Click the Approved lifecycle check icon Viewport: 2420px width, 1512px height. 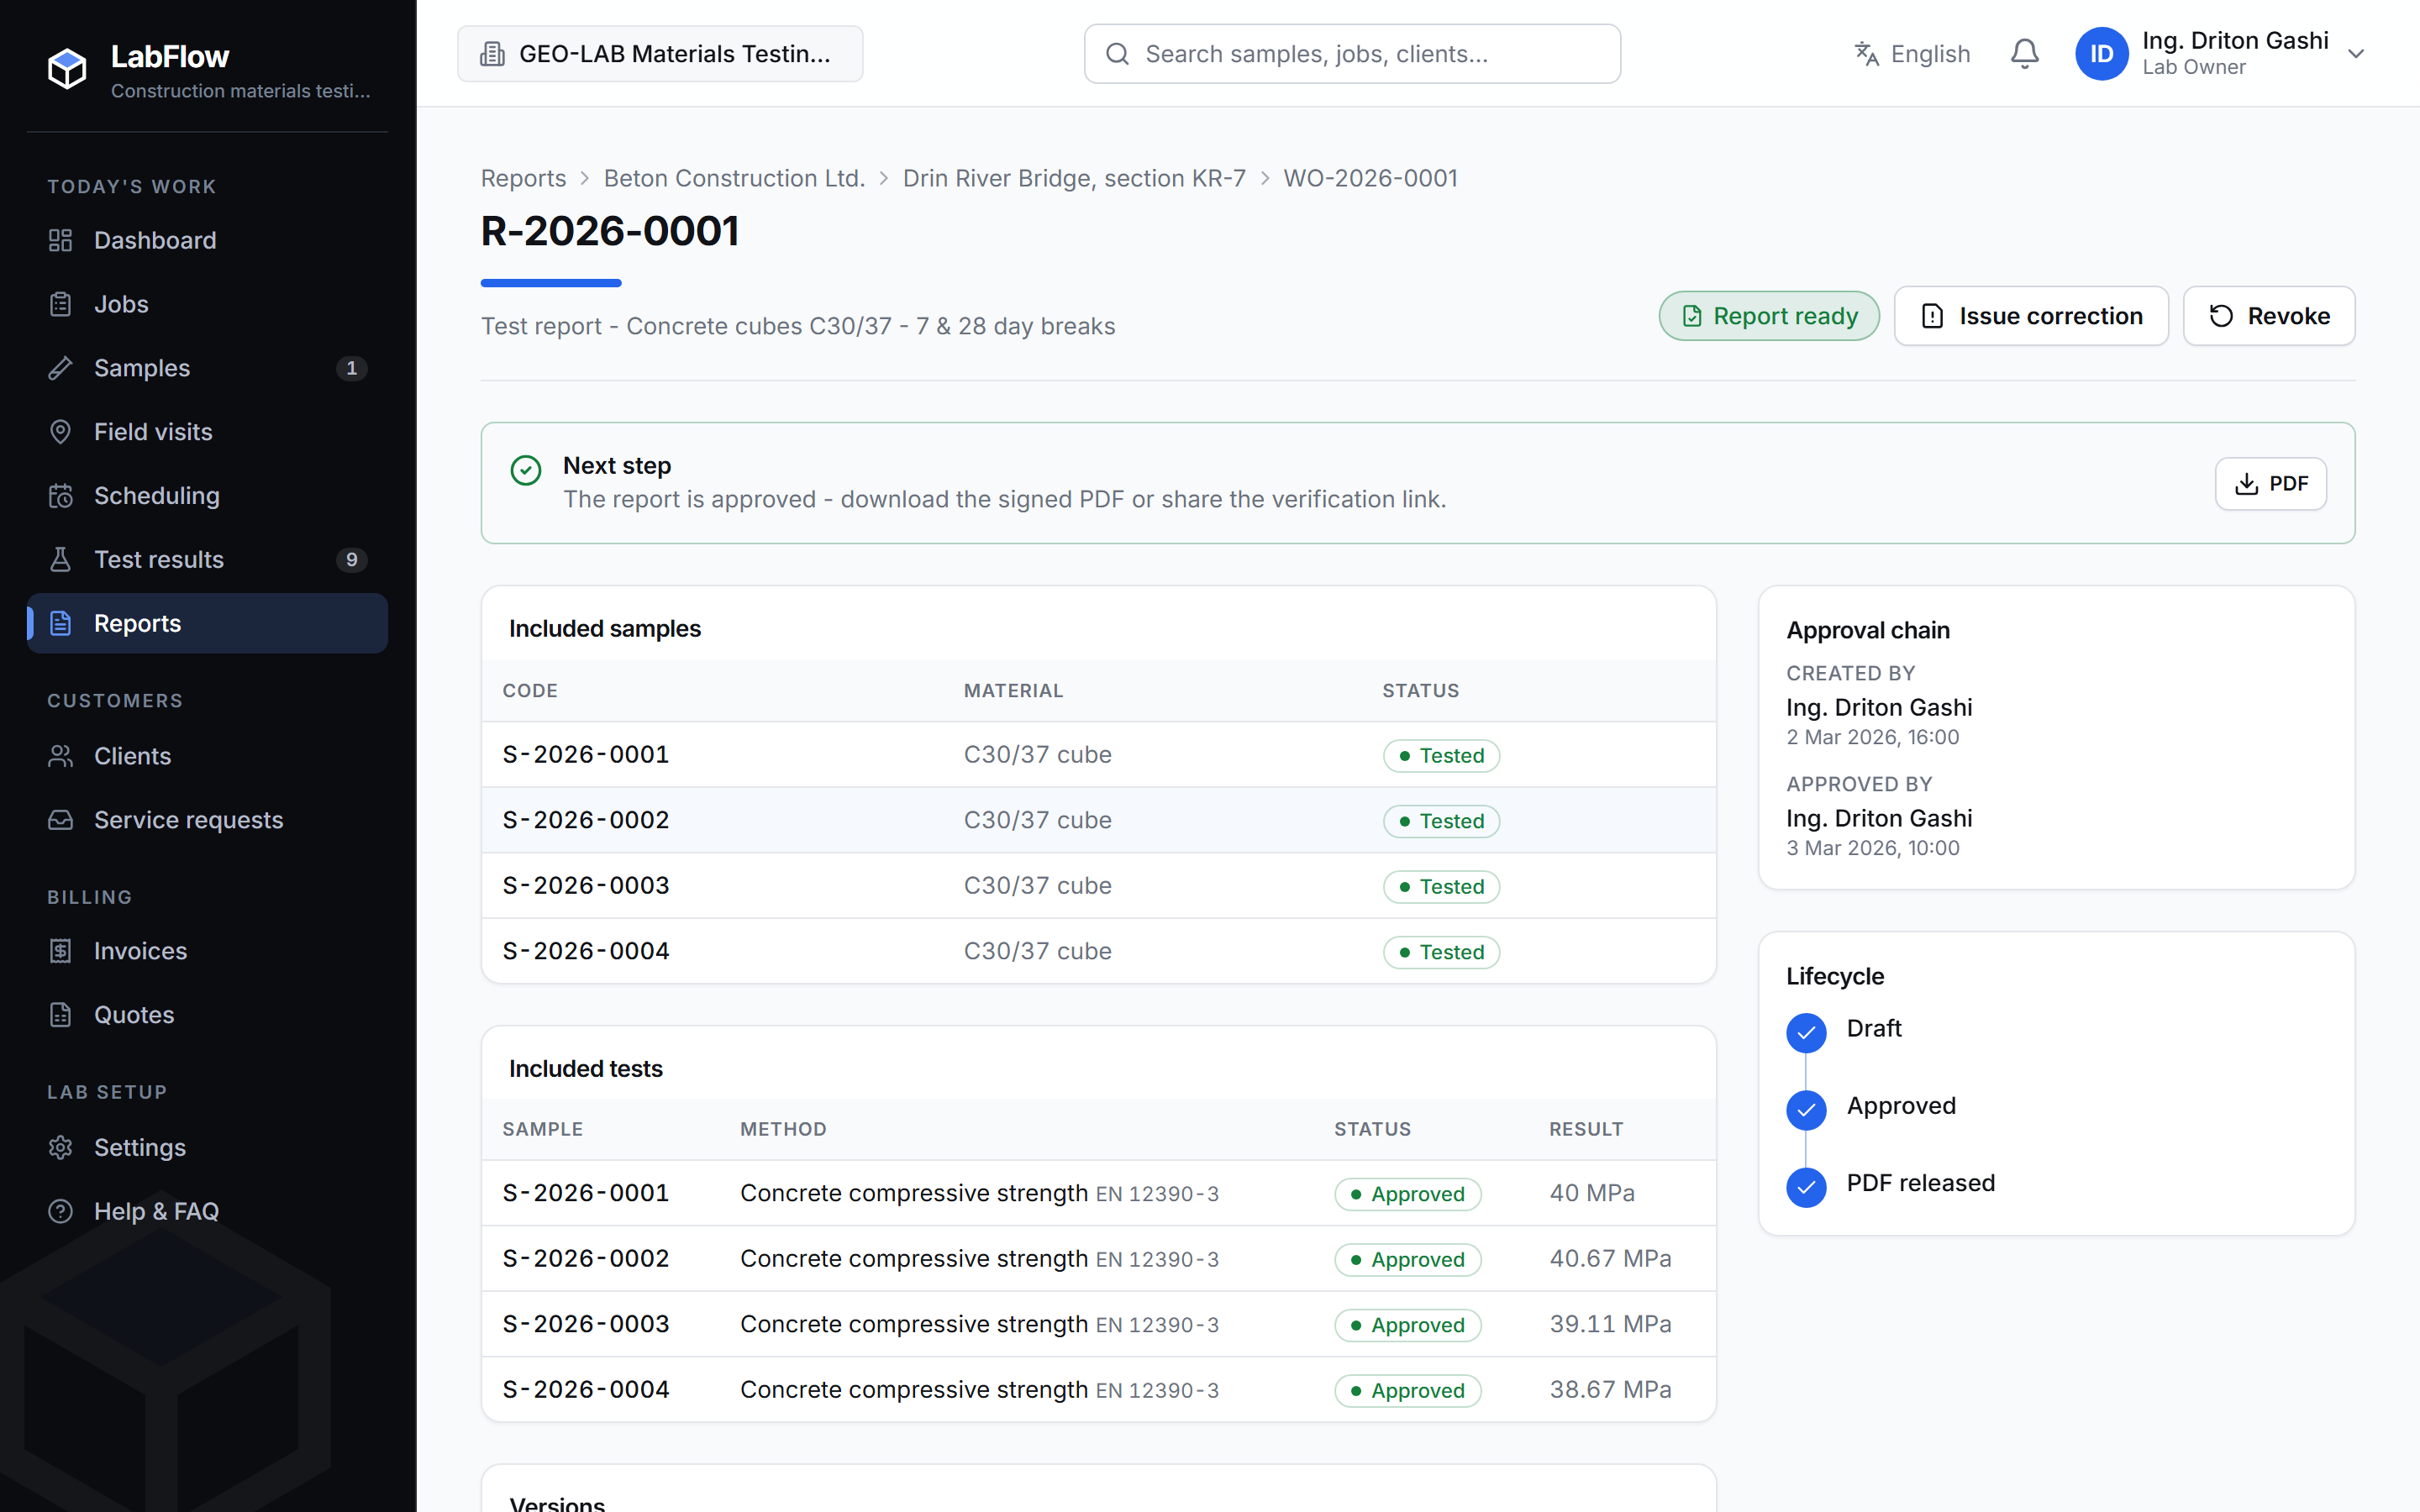click(x=1806, y=1110)
